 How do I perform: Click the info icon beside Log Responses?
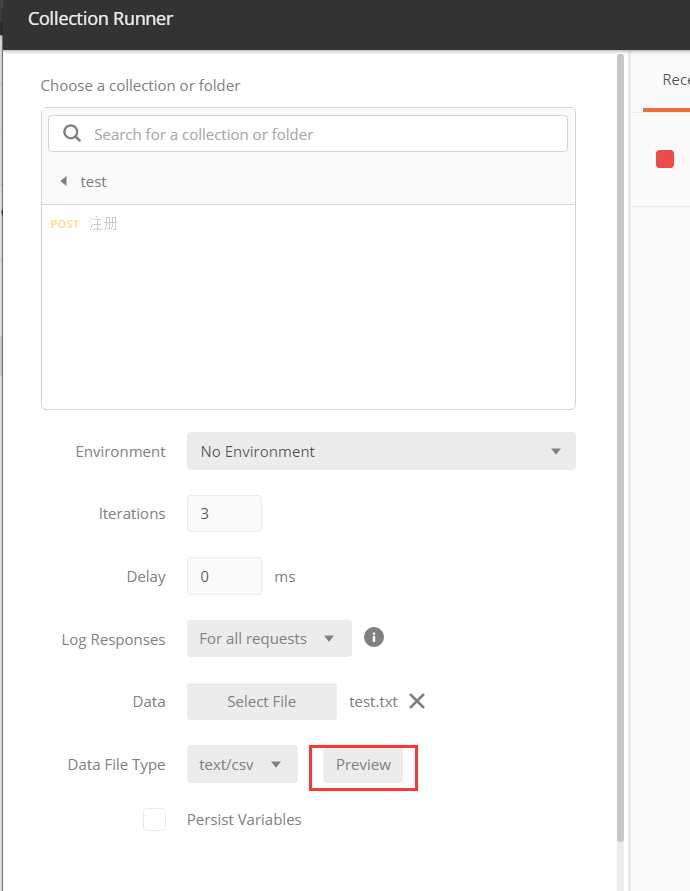pos(374,637)
